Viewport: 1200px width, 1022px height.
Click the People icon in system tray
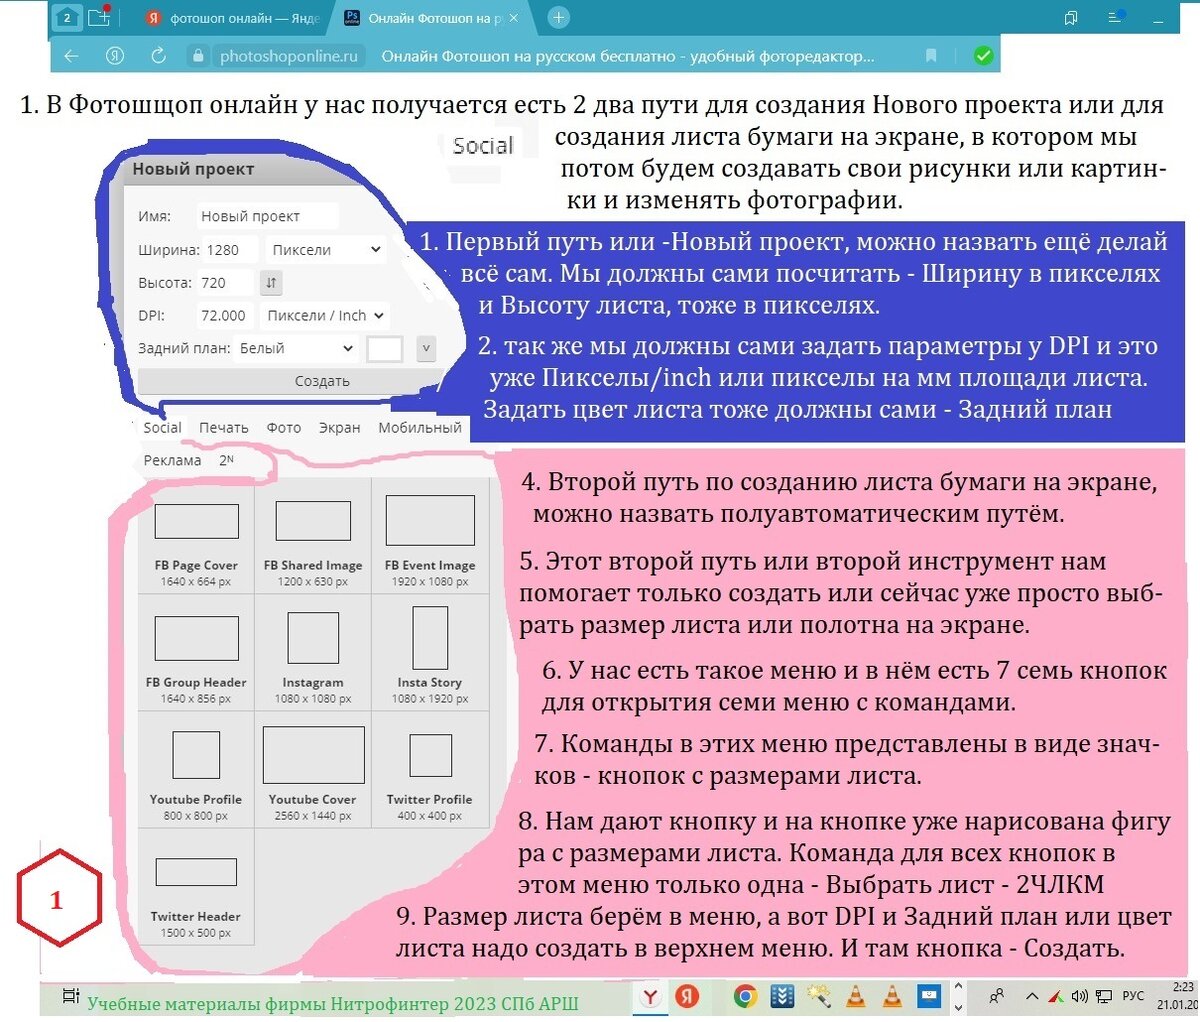(x=997, y=996)
